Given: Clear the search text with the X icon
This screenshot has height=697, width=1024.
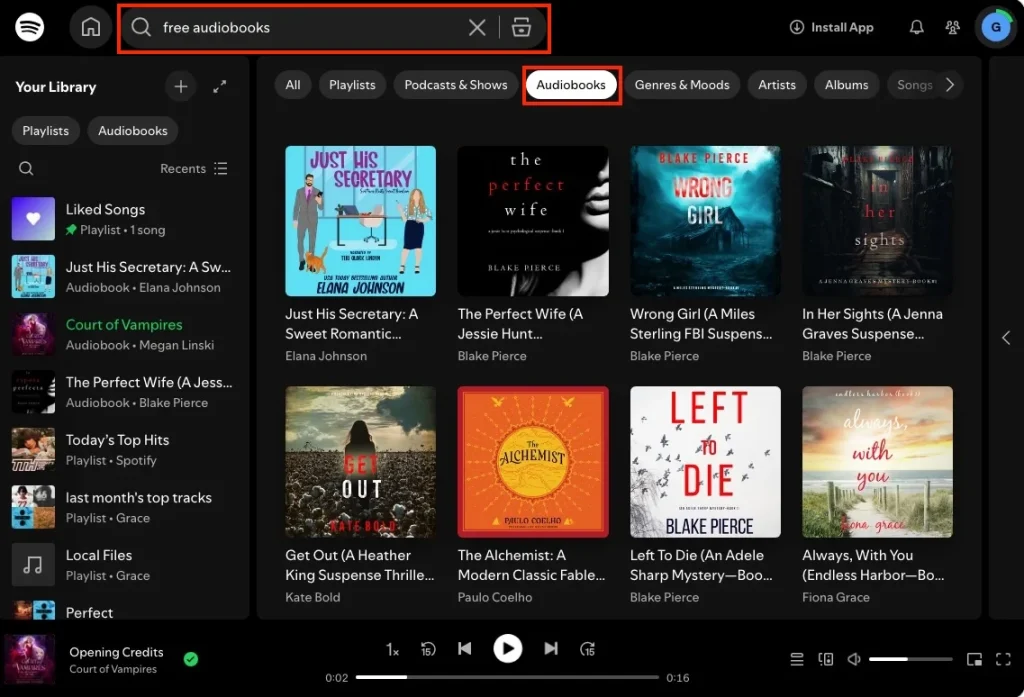Looking at the screenshot, I should pyautogui.click(x=477, y=27).
